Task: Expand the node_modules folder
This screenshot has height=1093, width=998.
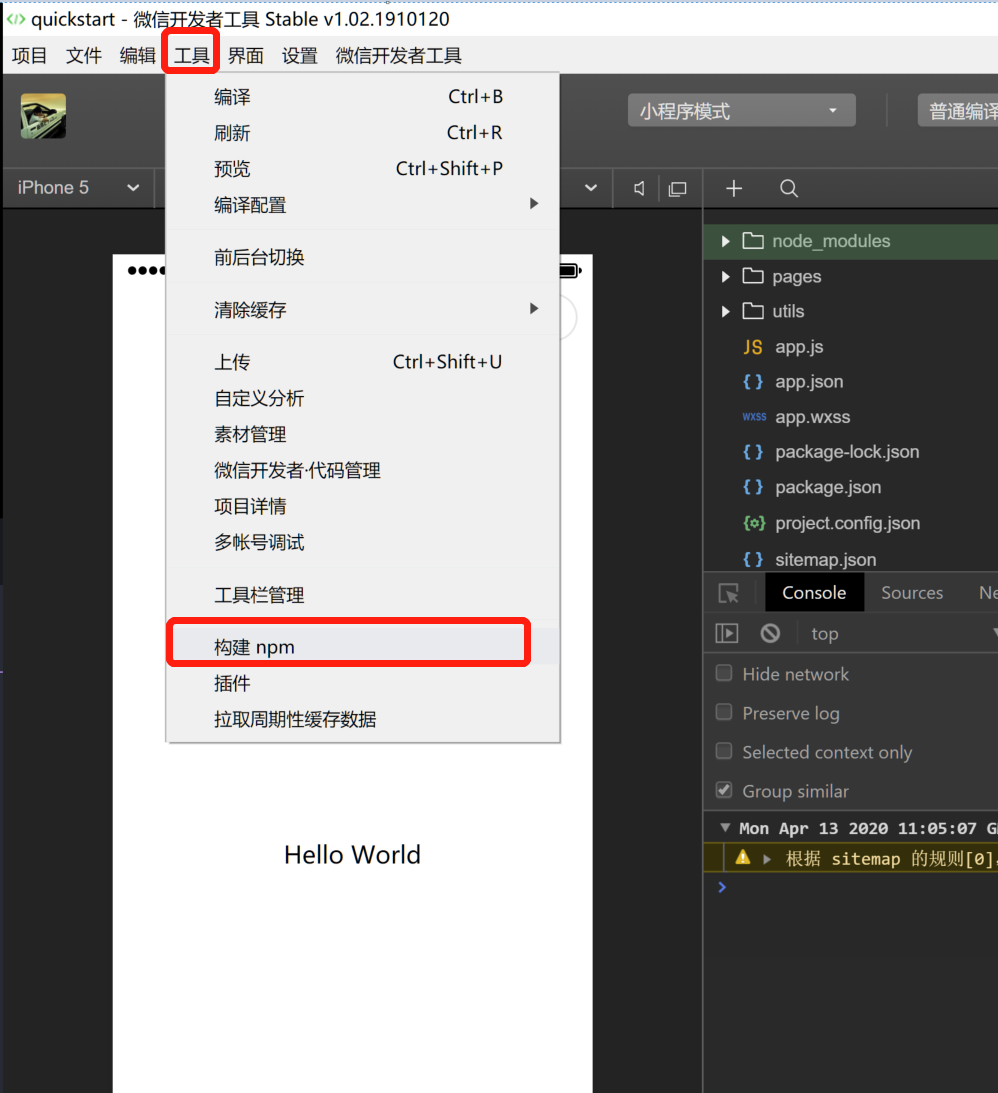Action: point(726,241)
